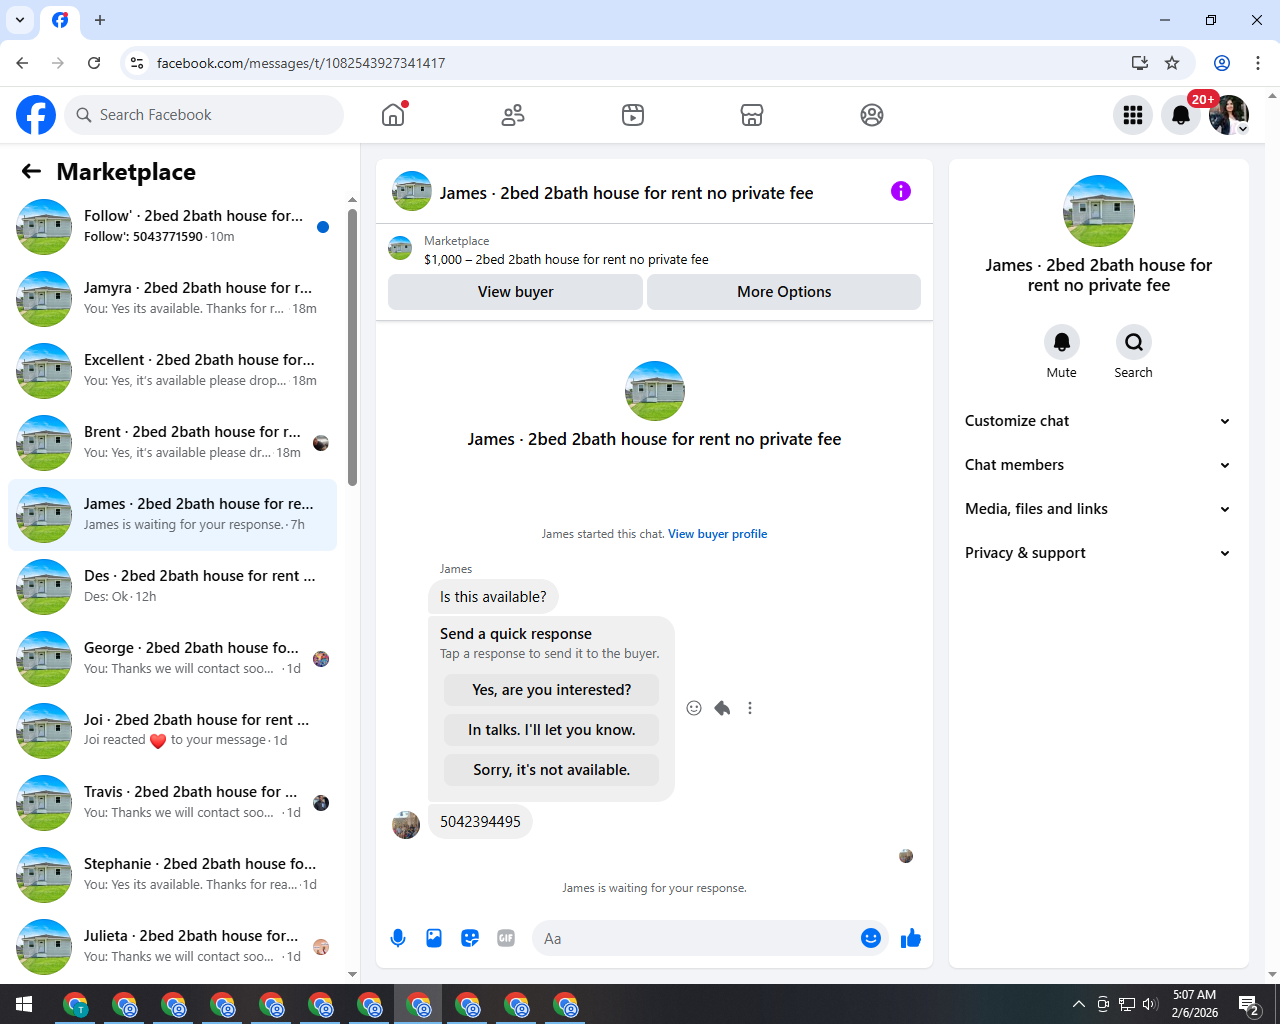Expand the Customize chat section

pos(1098,421)
